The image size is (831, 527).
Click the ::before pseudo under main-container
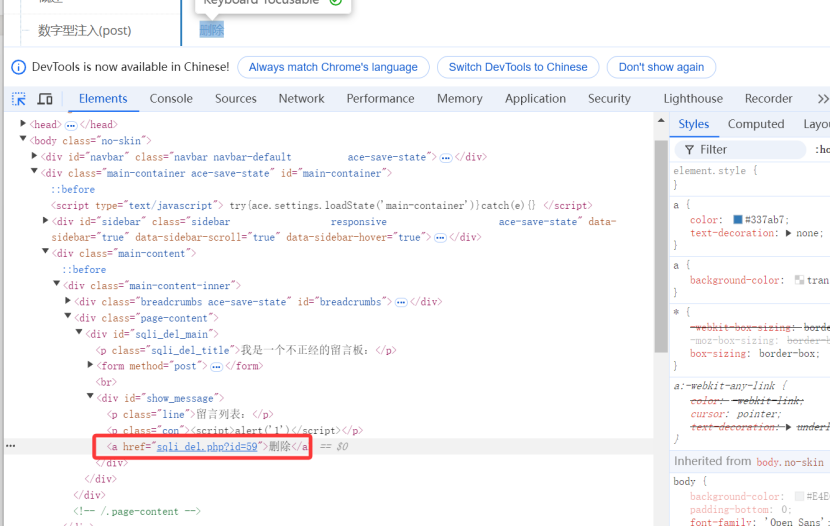tap(73, 190)
